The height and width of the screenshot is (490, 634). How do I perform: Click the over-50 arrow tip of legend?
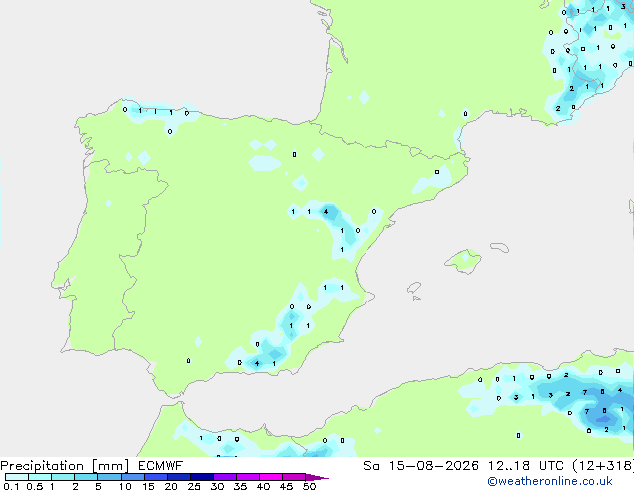pyautogui.click(x=317, y=477)
